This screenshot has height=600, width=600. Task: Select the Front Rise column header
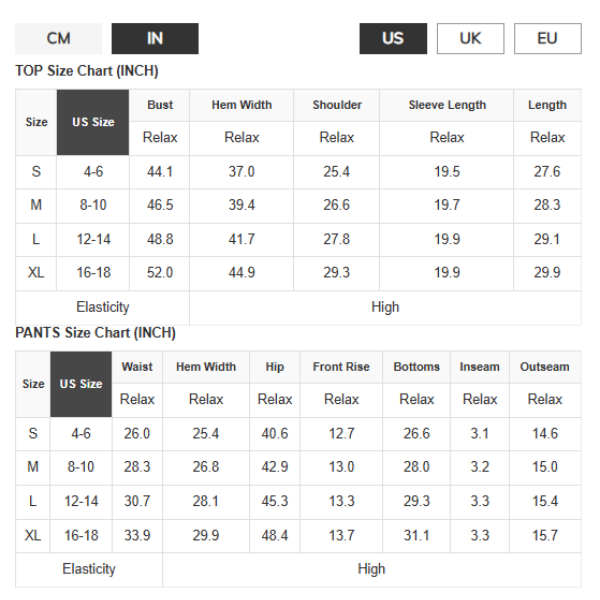[341, 367]
